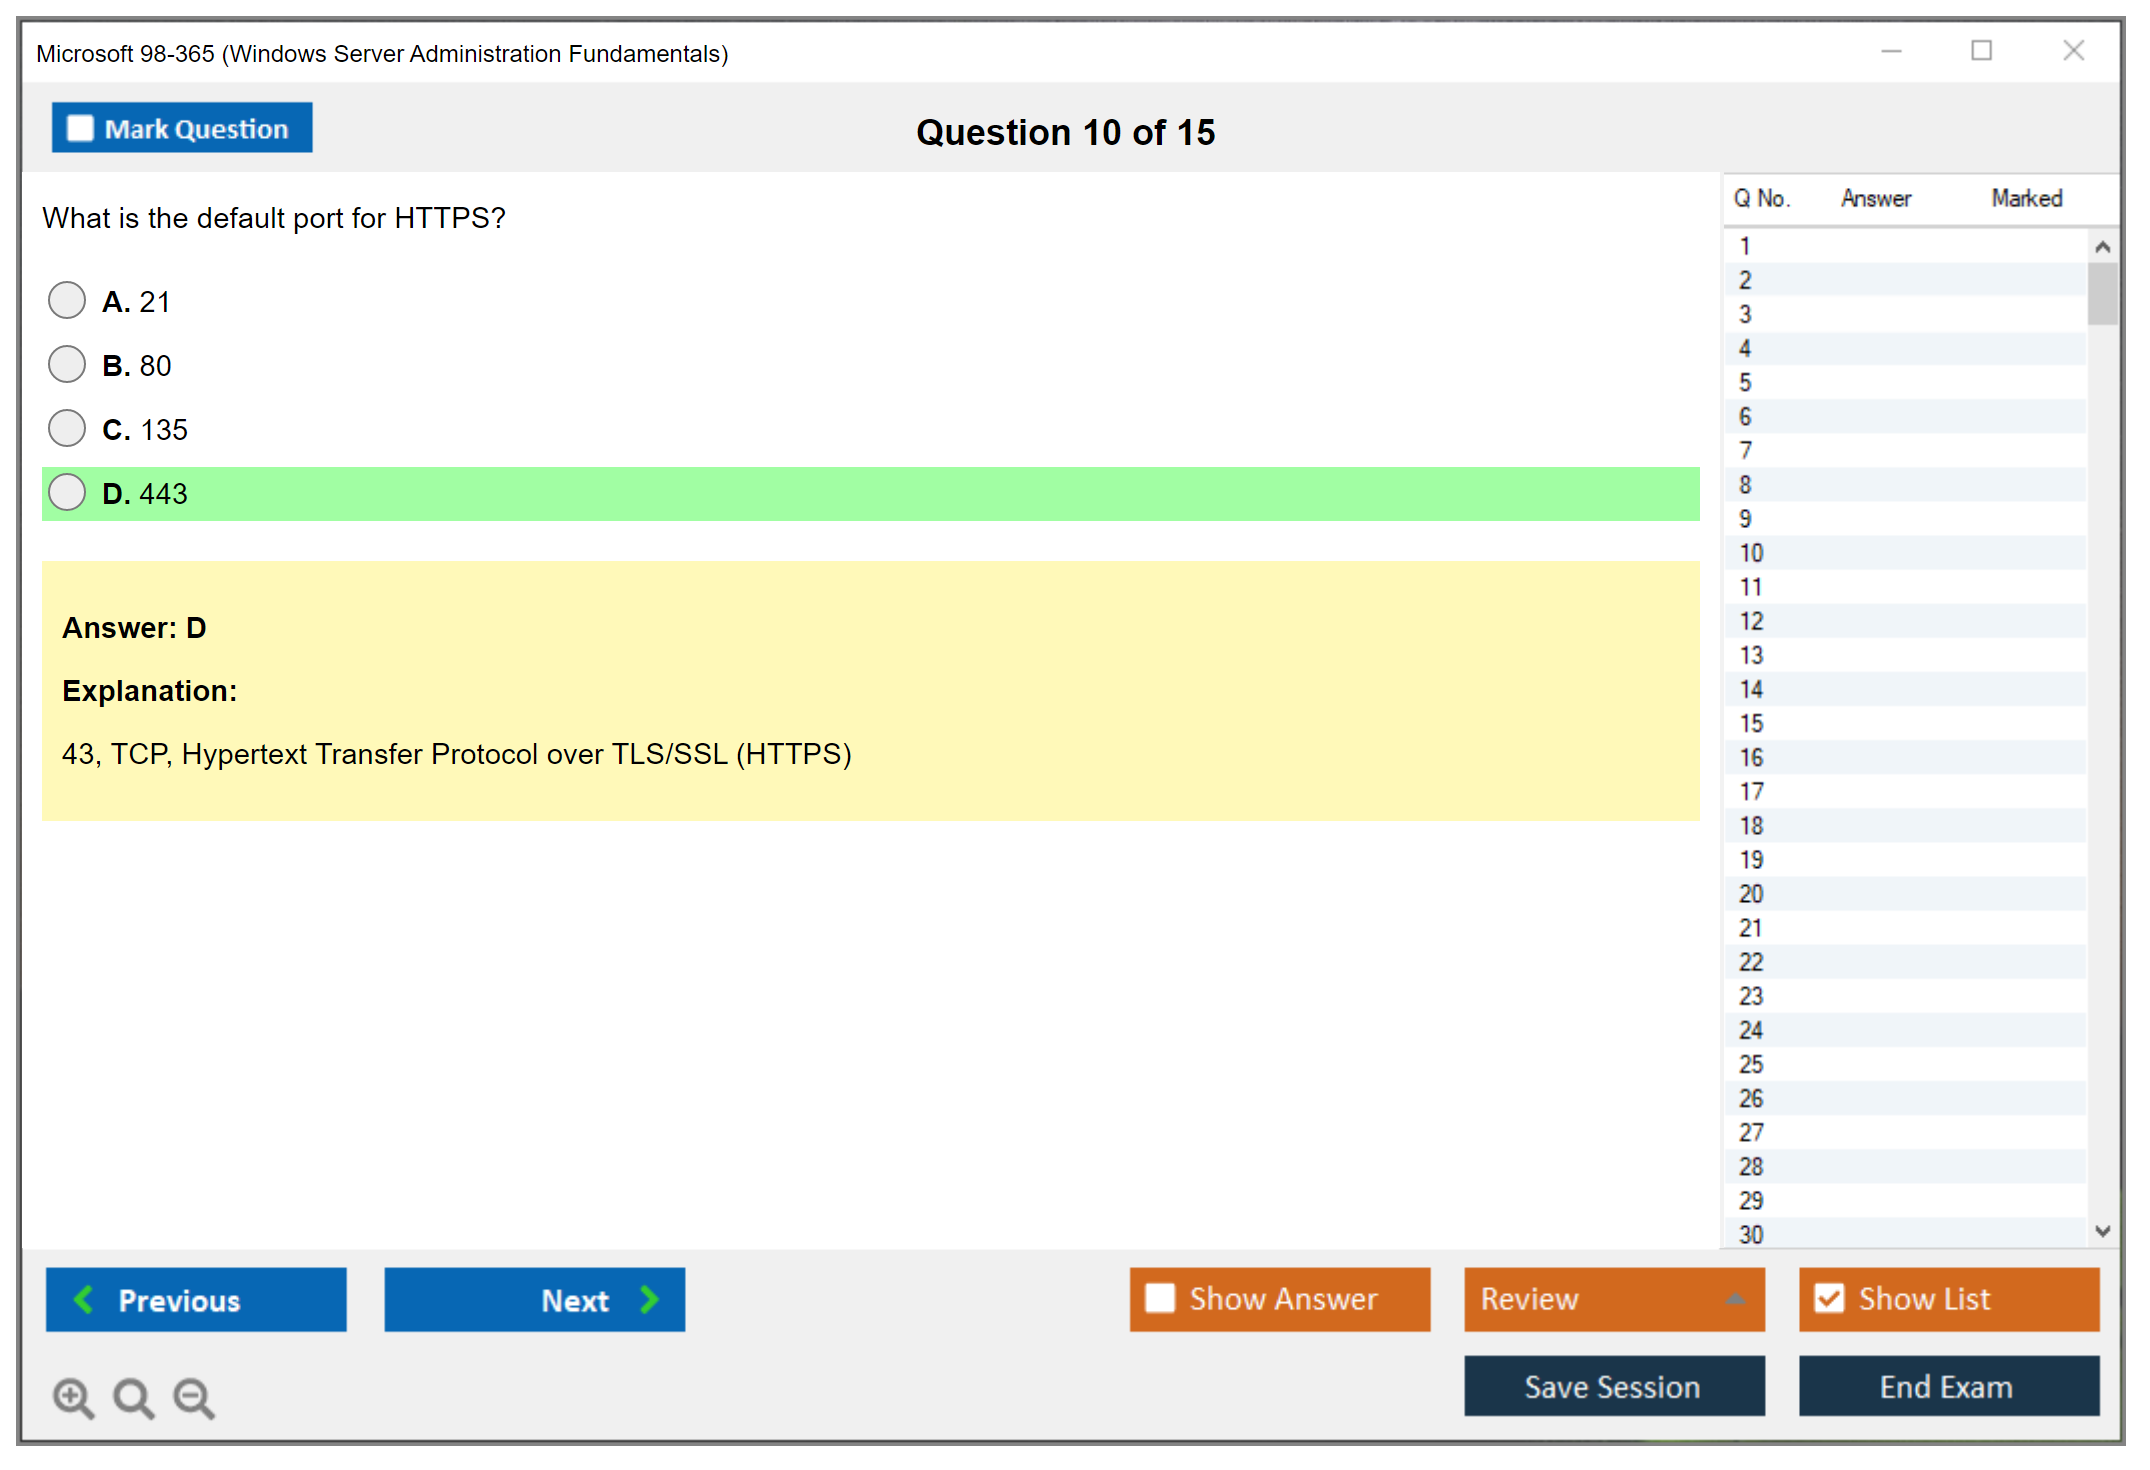Viewport: 2150px width, 1470px height.
Task: Click the zoom out magnifier icon
Action: (193, 1398)
